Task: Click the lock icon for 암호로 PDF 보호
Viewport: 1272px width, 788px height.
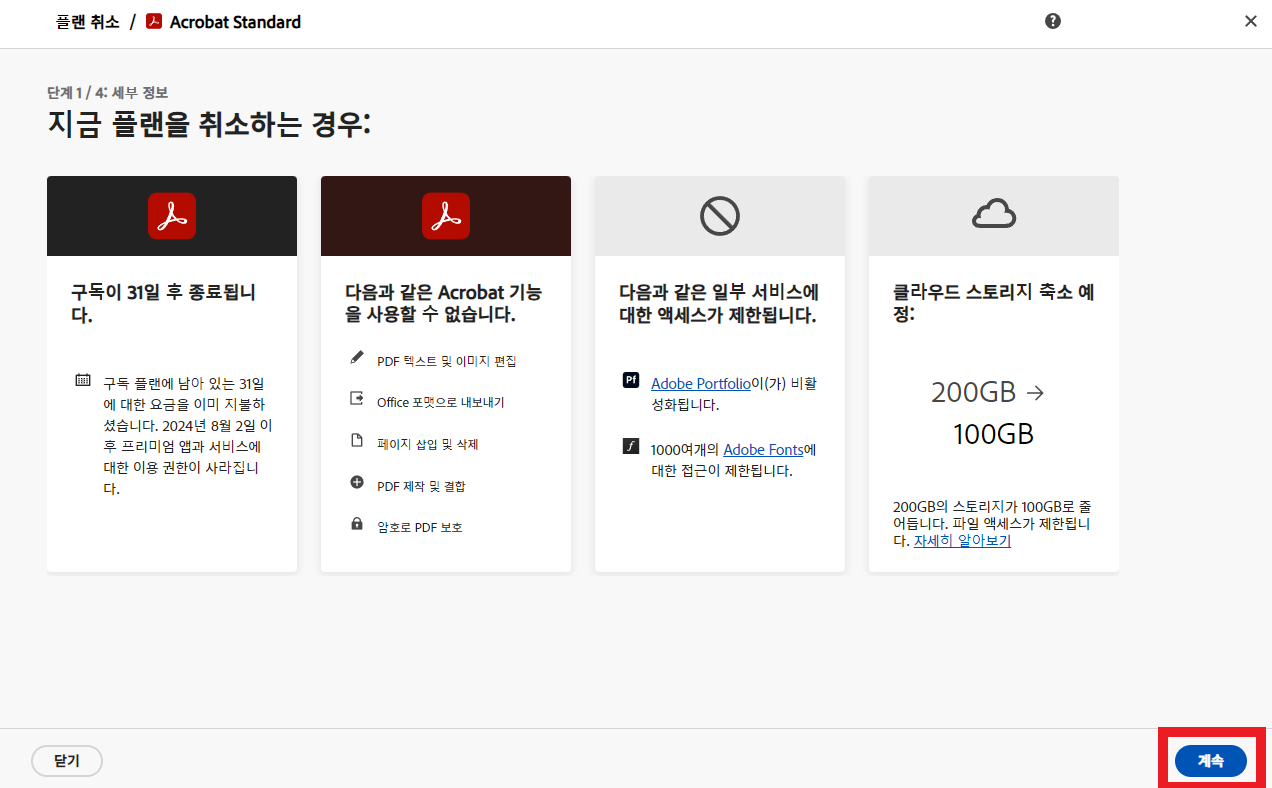Action: (357, 523)
